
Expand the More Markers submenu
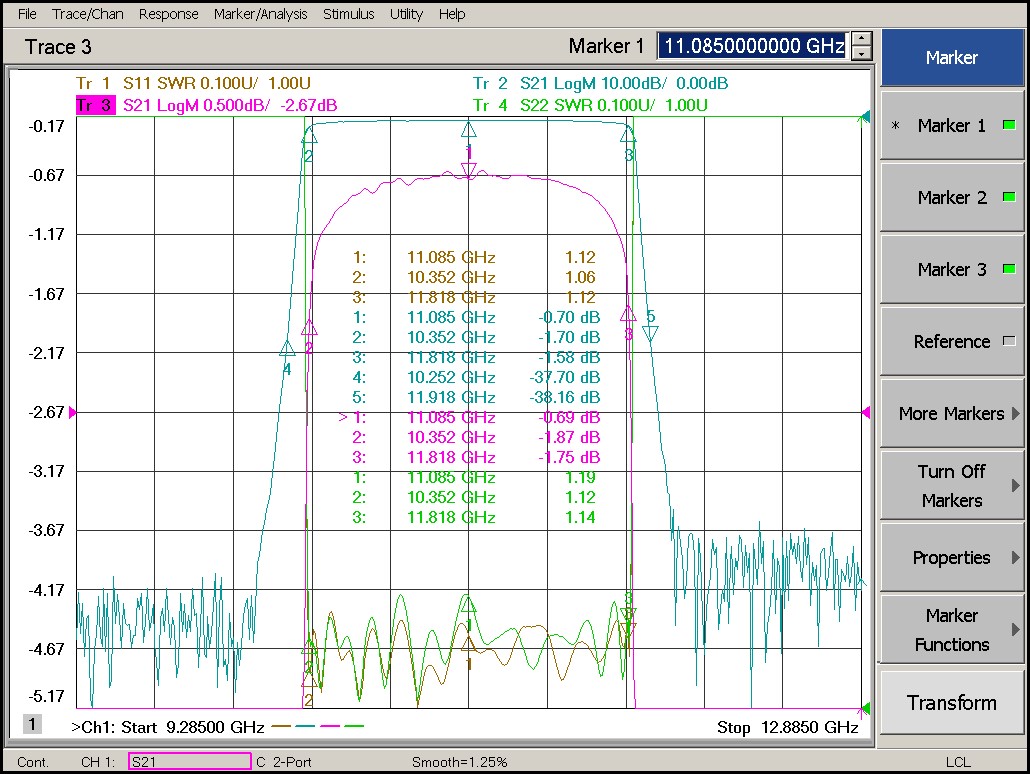point(951,414)
